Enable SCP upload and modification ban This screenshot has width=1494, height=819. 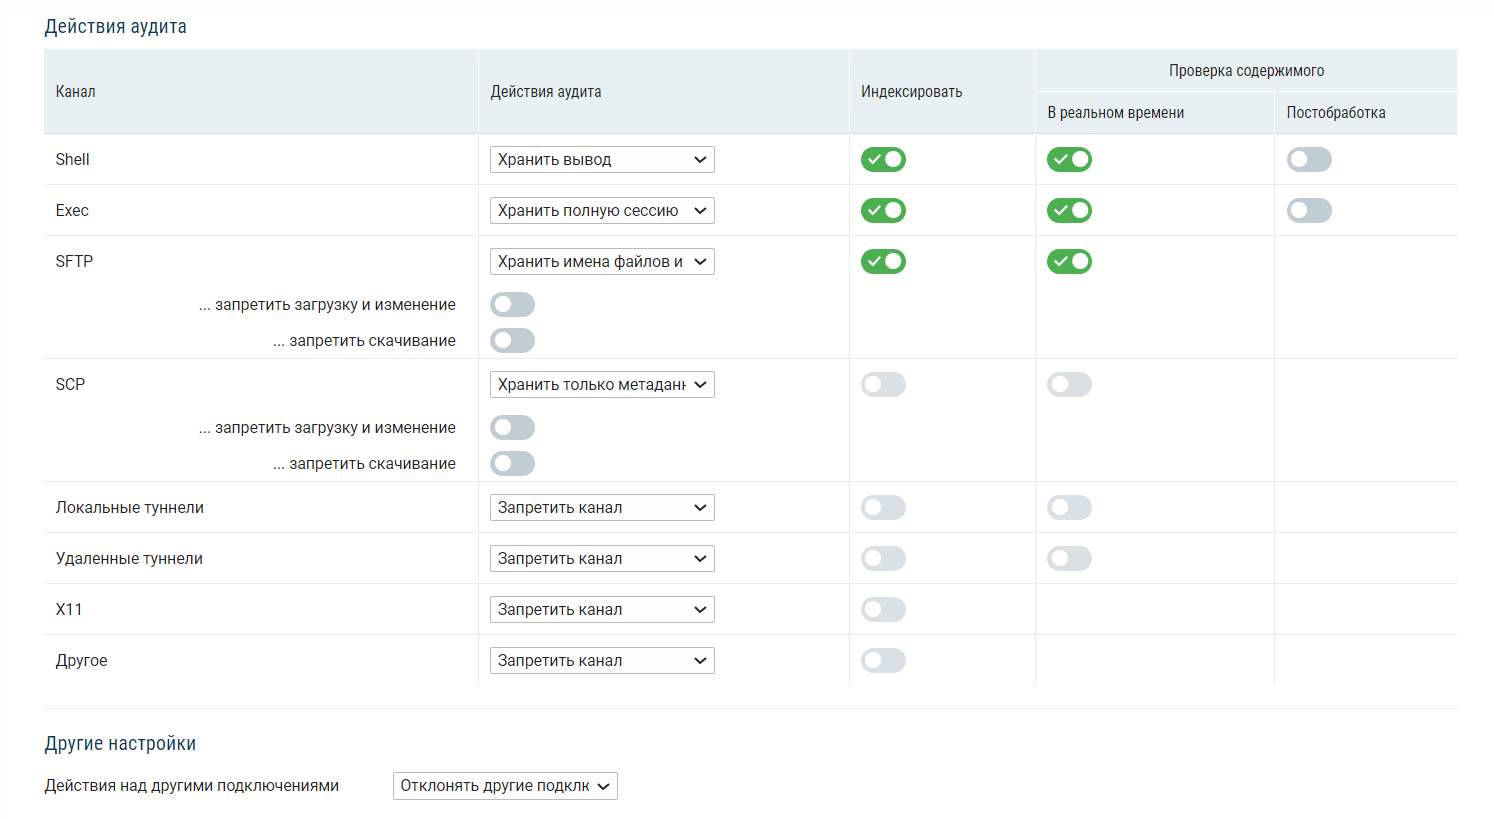tap(512, 428)
